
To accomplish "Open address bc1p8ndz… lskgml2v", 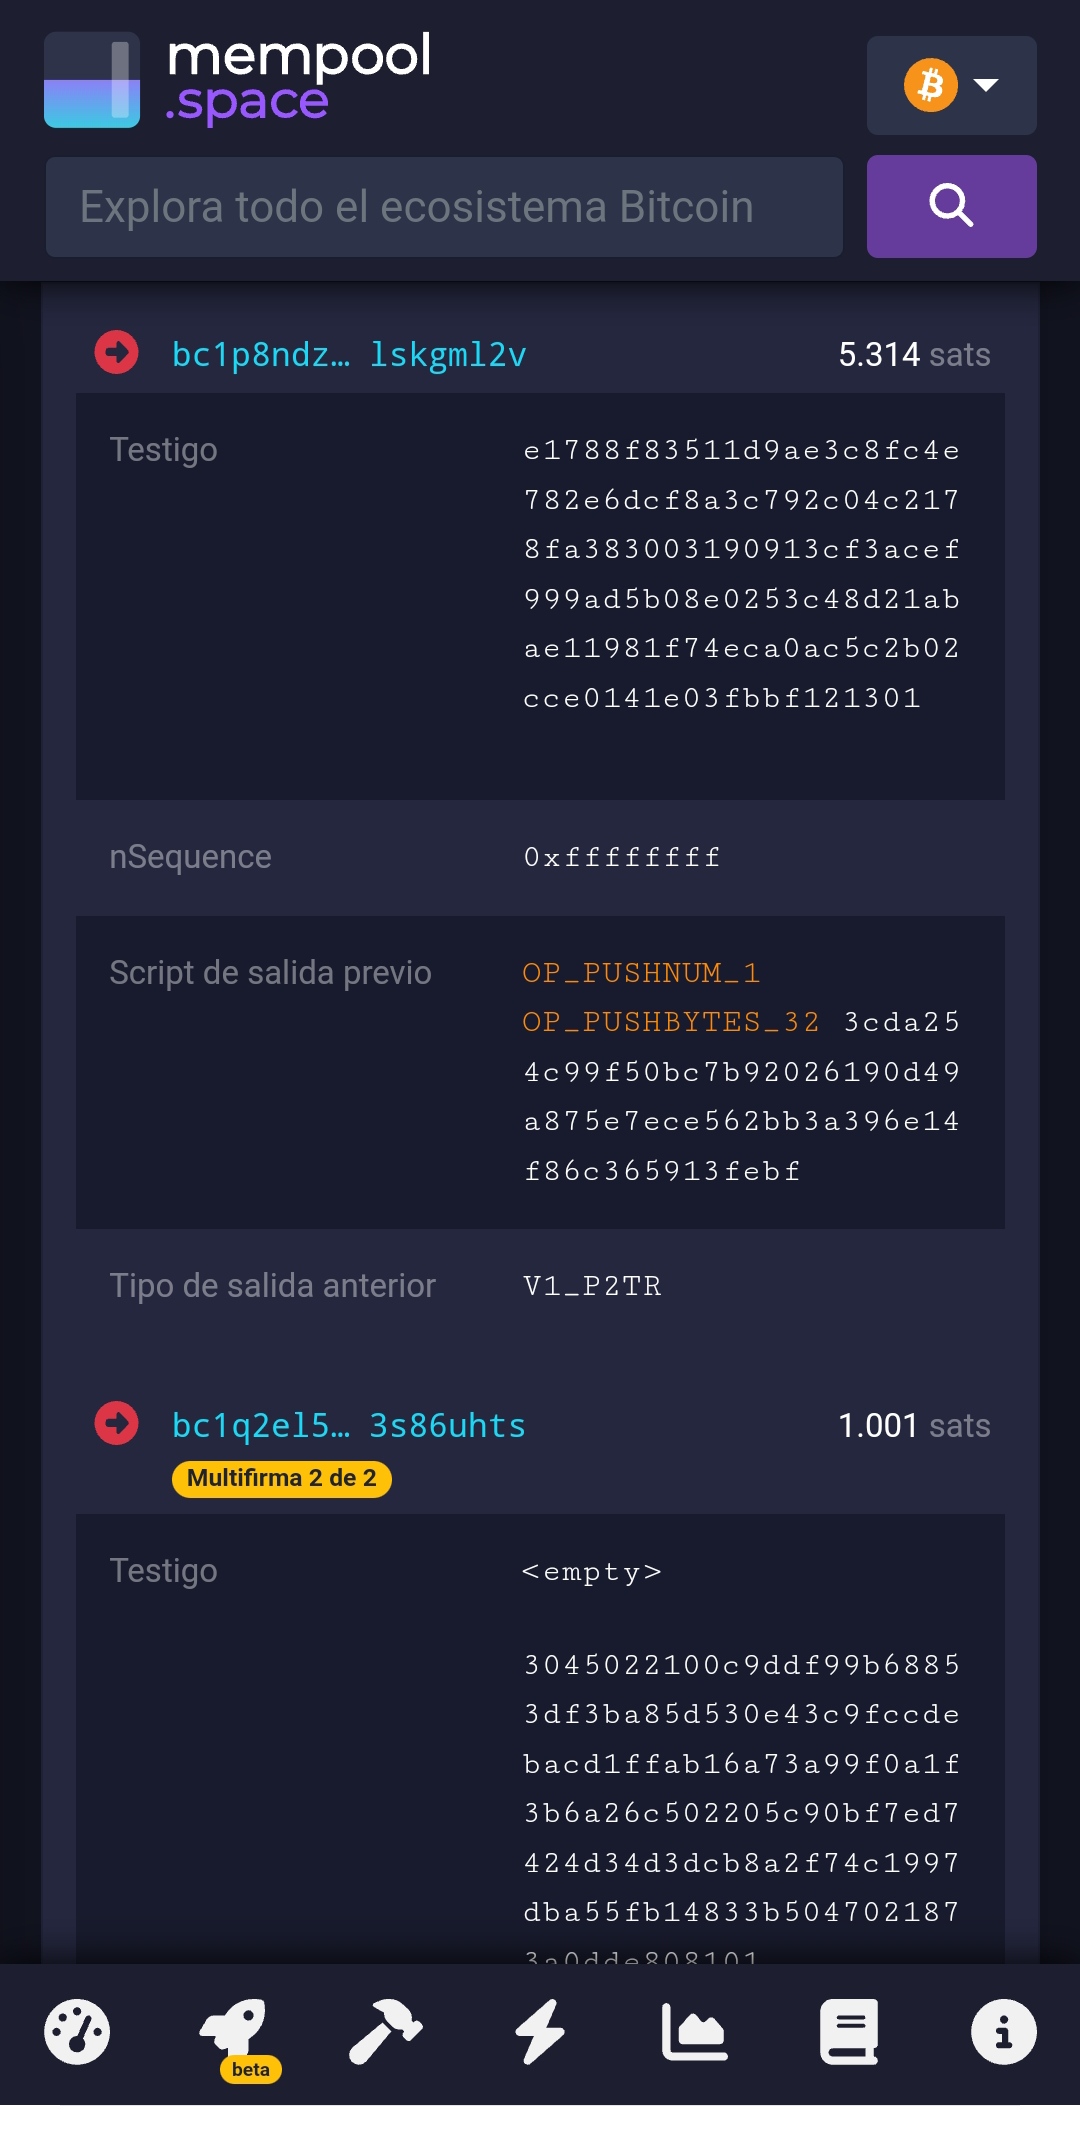I will pos(349,354).
